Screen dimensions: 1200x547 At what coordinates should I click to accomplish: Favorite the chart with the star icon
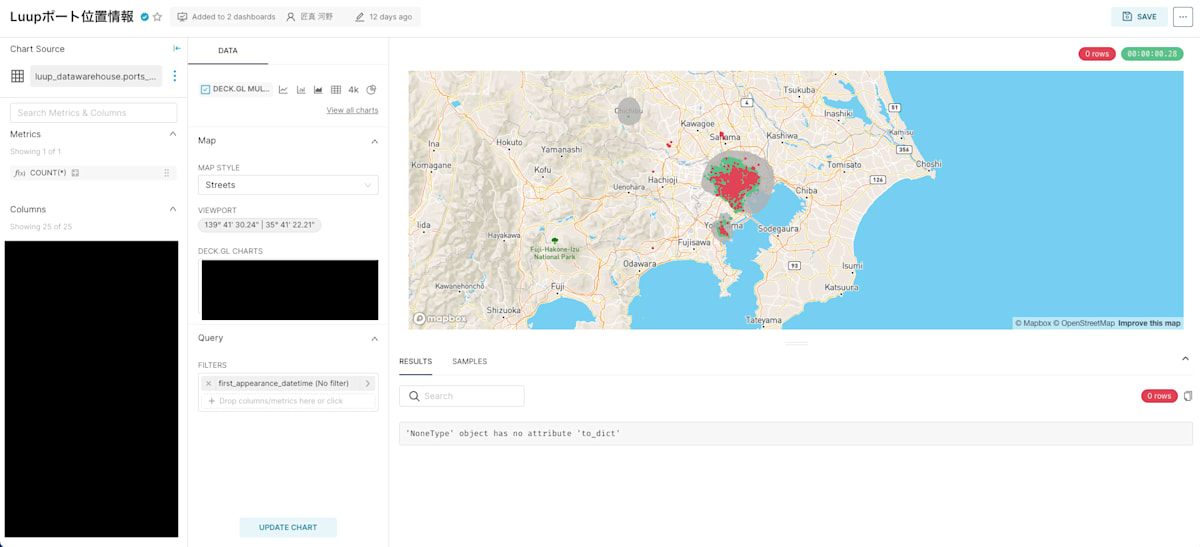[157, 17]
